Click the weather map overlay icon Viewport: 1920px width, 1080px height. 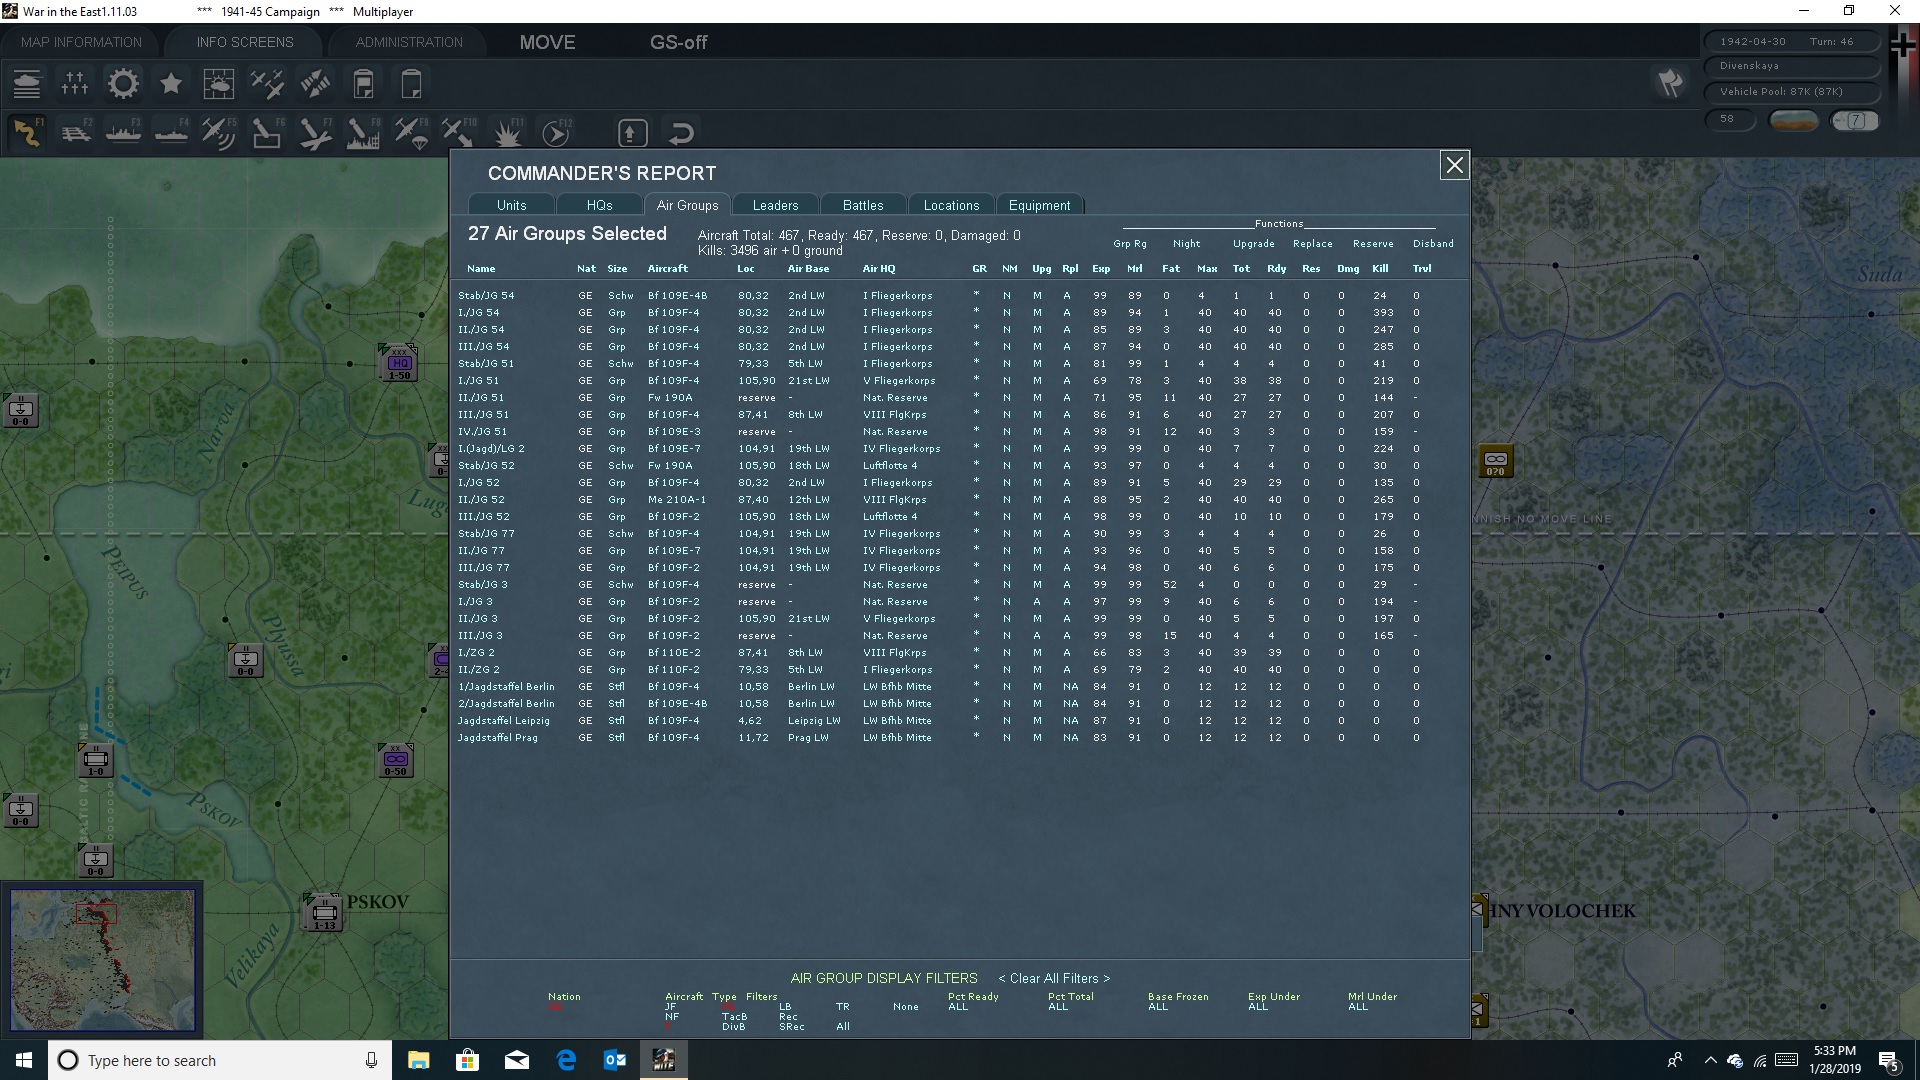click(218, 83)
